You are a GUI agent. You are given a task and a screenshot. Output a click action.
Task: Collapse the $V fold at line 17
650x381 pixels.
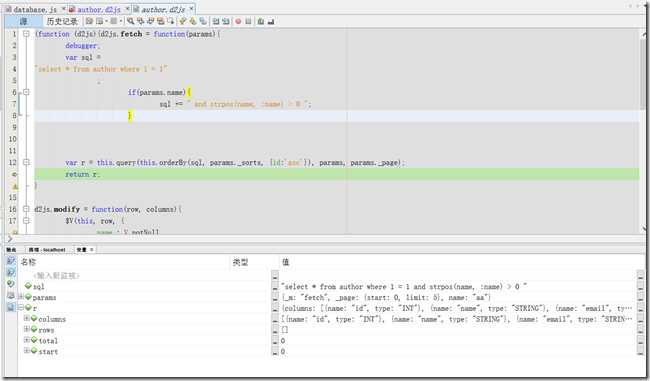click(26, 221)
